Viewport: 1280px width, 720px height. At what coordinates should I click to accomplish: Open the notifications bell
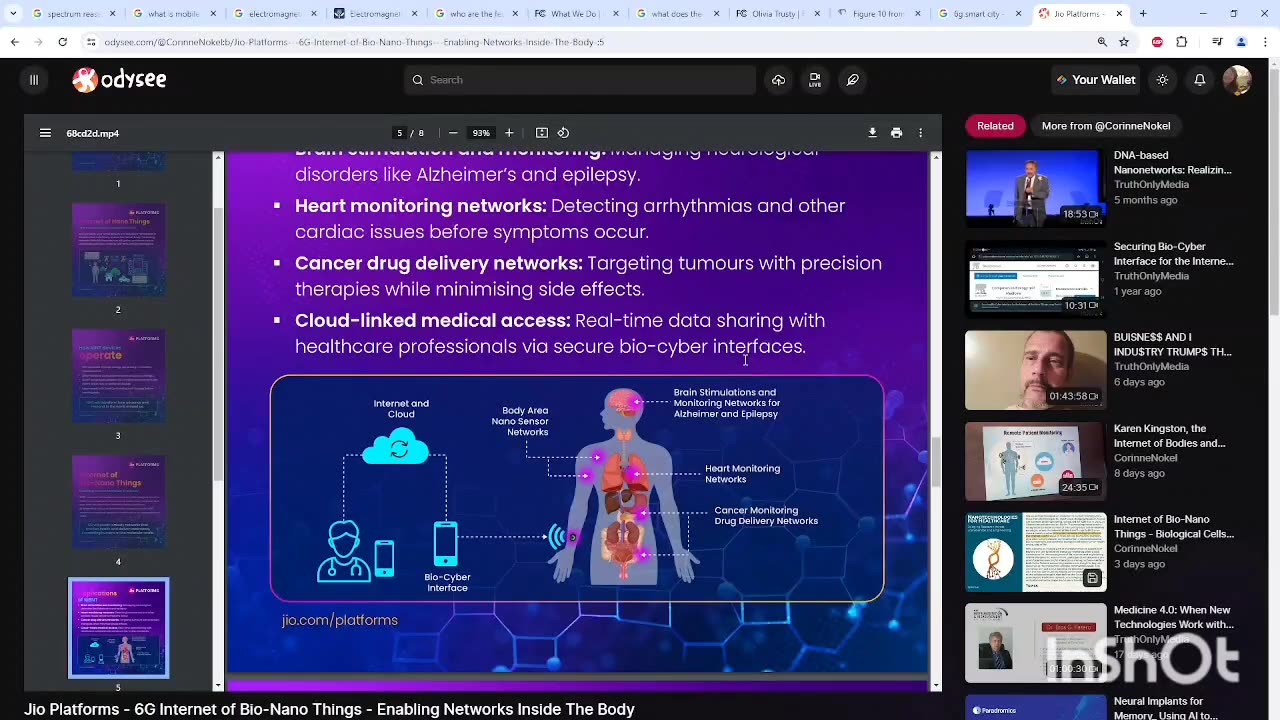pyautogui.click(x=1199, y=80)
